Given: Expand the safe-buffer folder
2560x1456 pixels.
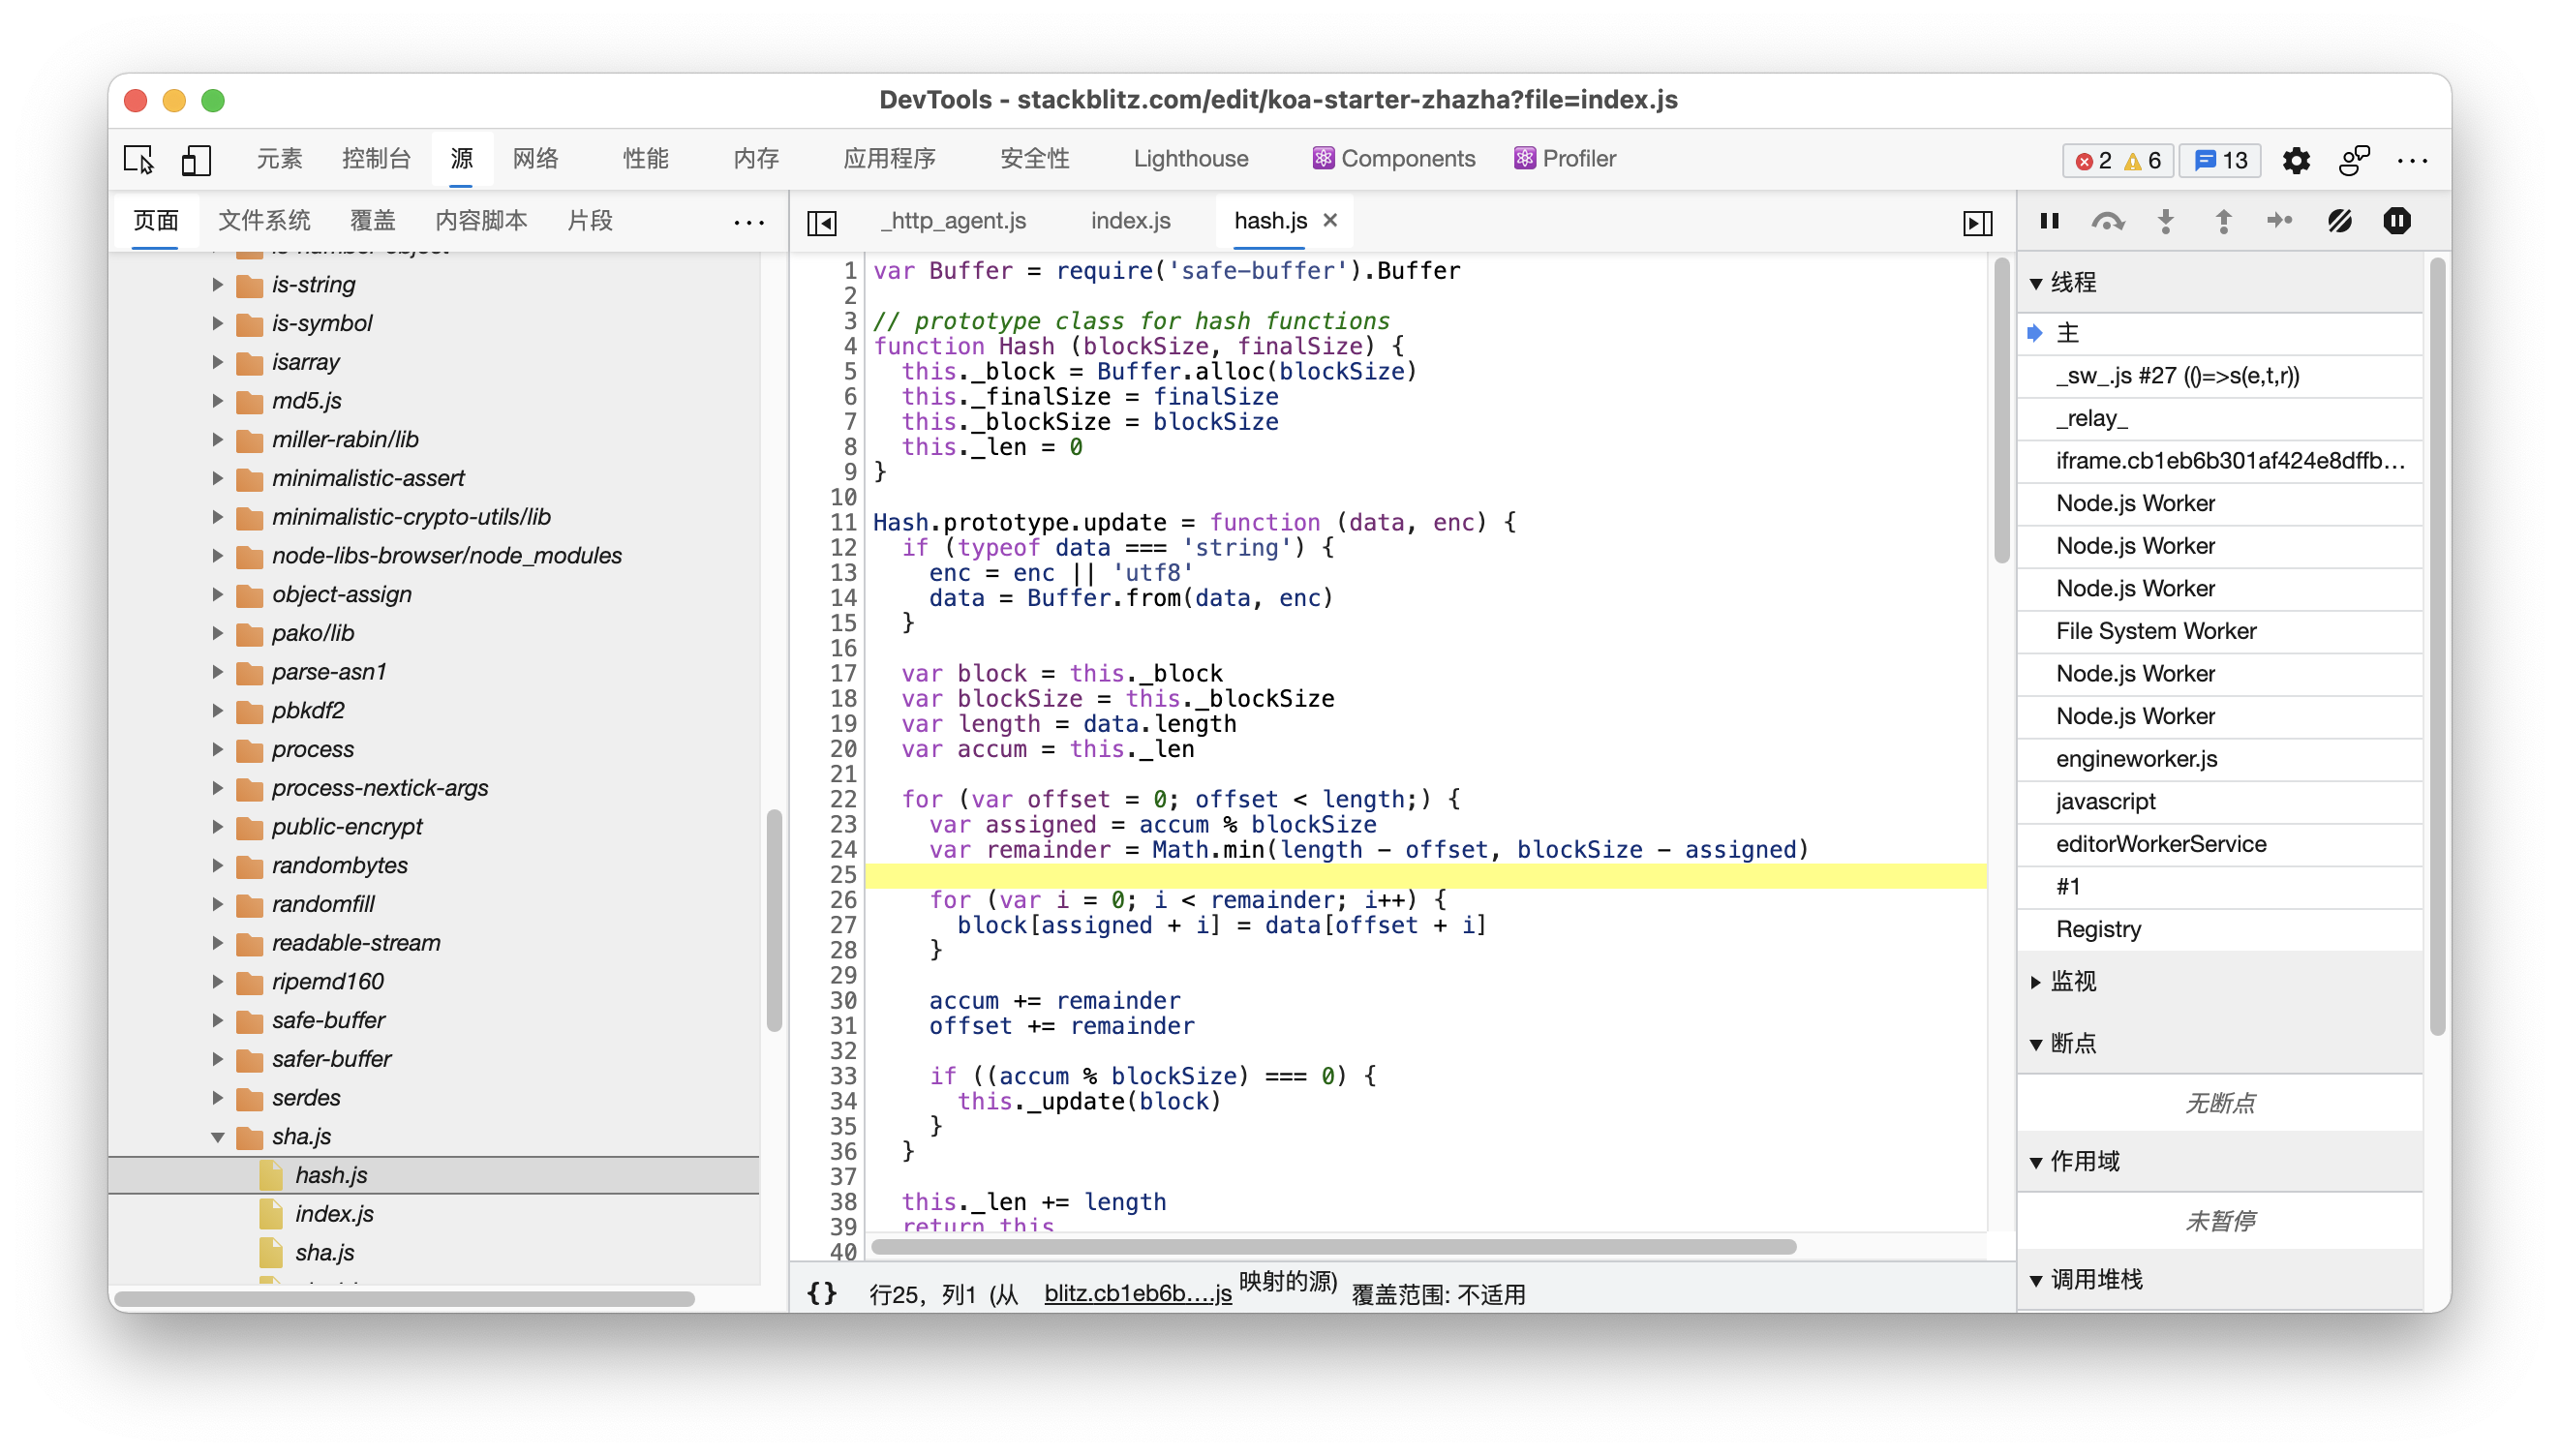Looking at the screenshot, I should click(x=218, y=1020).
